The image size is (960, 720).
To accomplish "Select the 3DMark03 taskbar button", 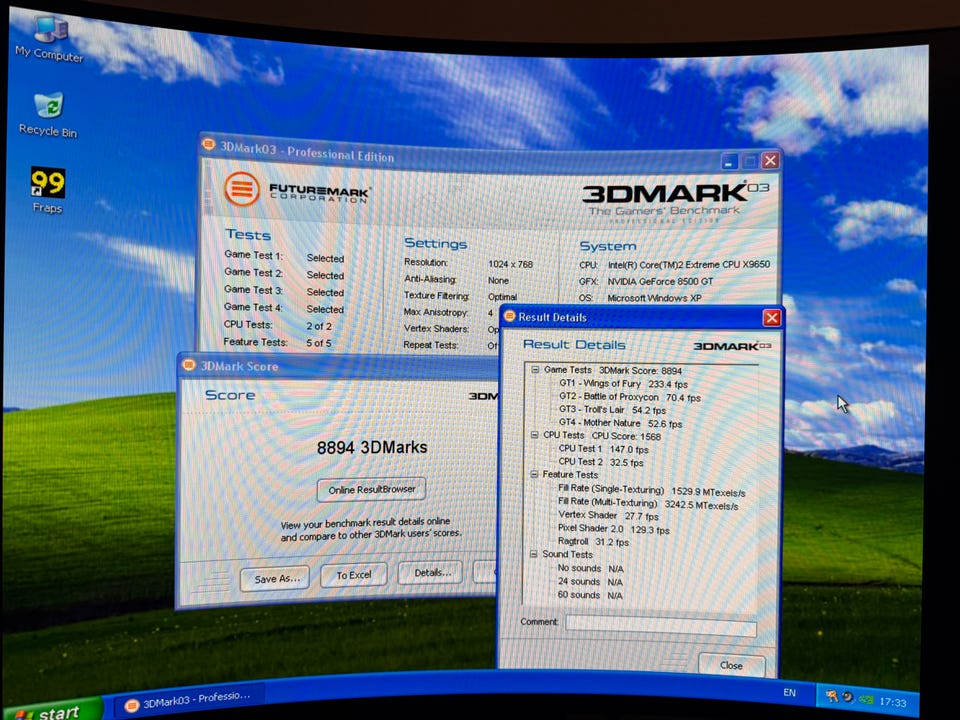I will coord(190,699).
